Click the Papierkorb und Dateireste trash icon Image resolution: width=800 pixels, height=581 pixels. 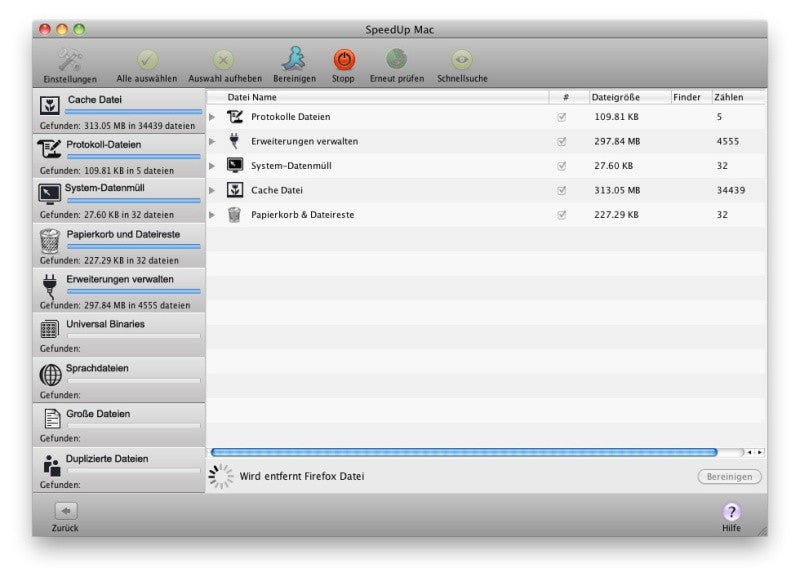(49, 241)
